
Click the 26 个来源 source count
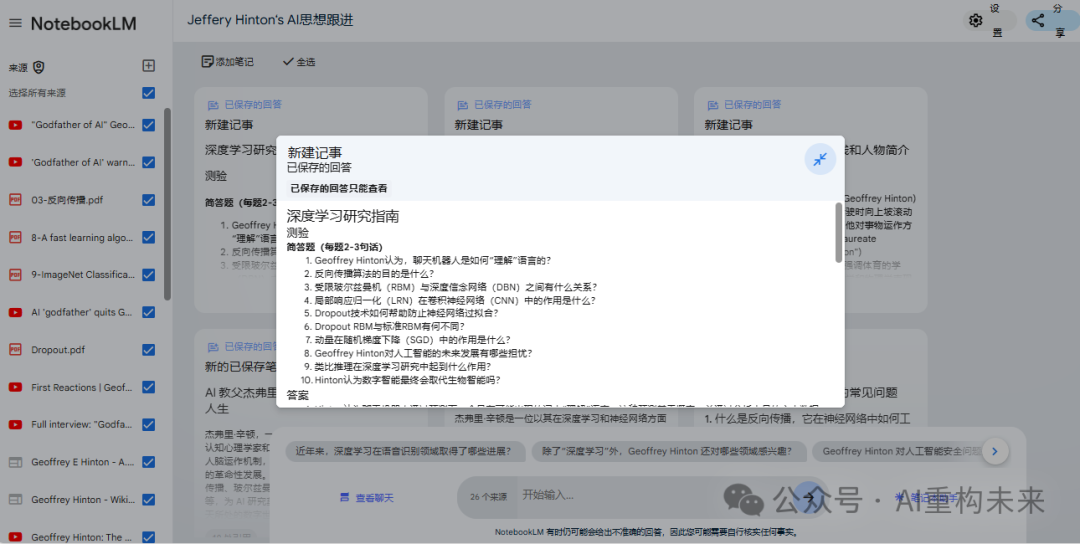(488, 496)
